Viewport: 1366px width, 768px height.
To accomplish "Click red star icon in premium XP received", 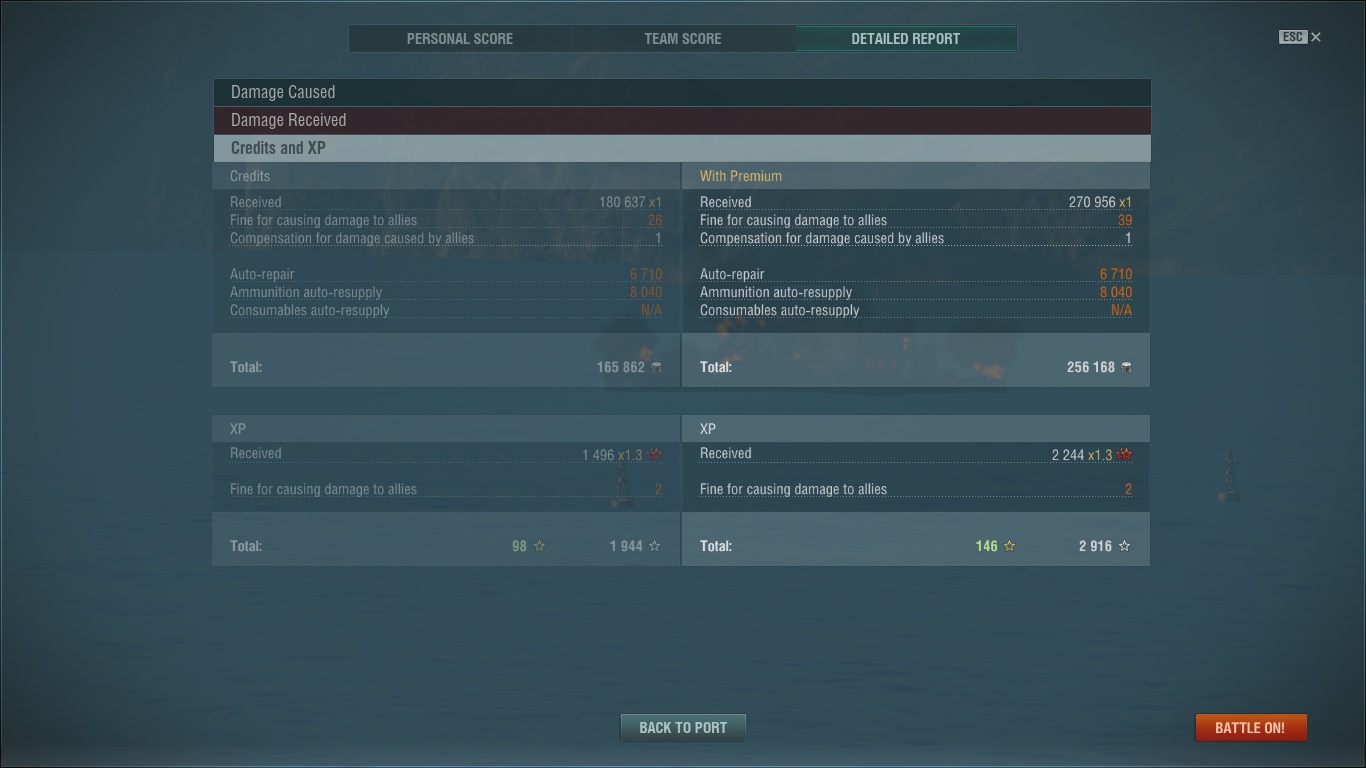I will 1125,455.
